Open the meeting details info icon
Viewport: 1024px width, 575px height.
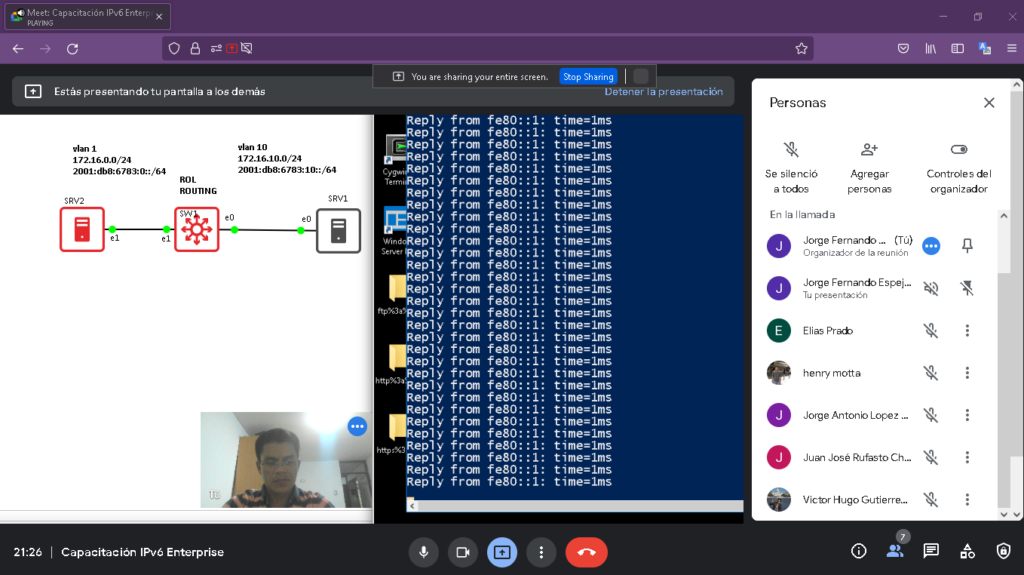(858, 551)
